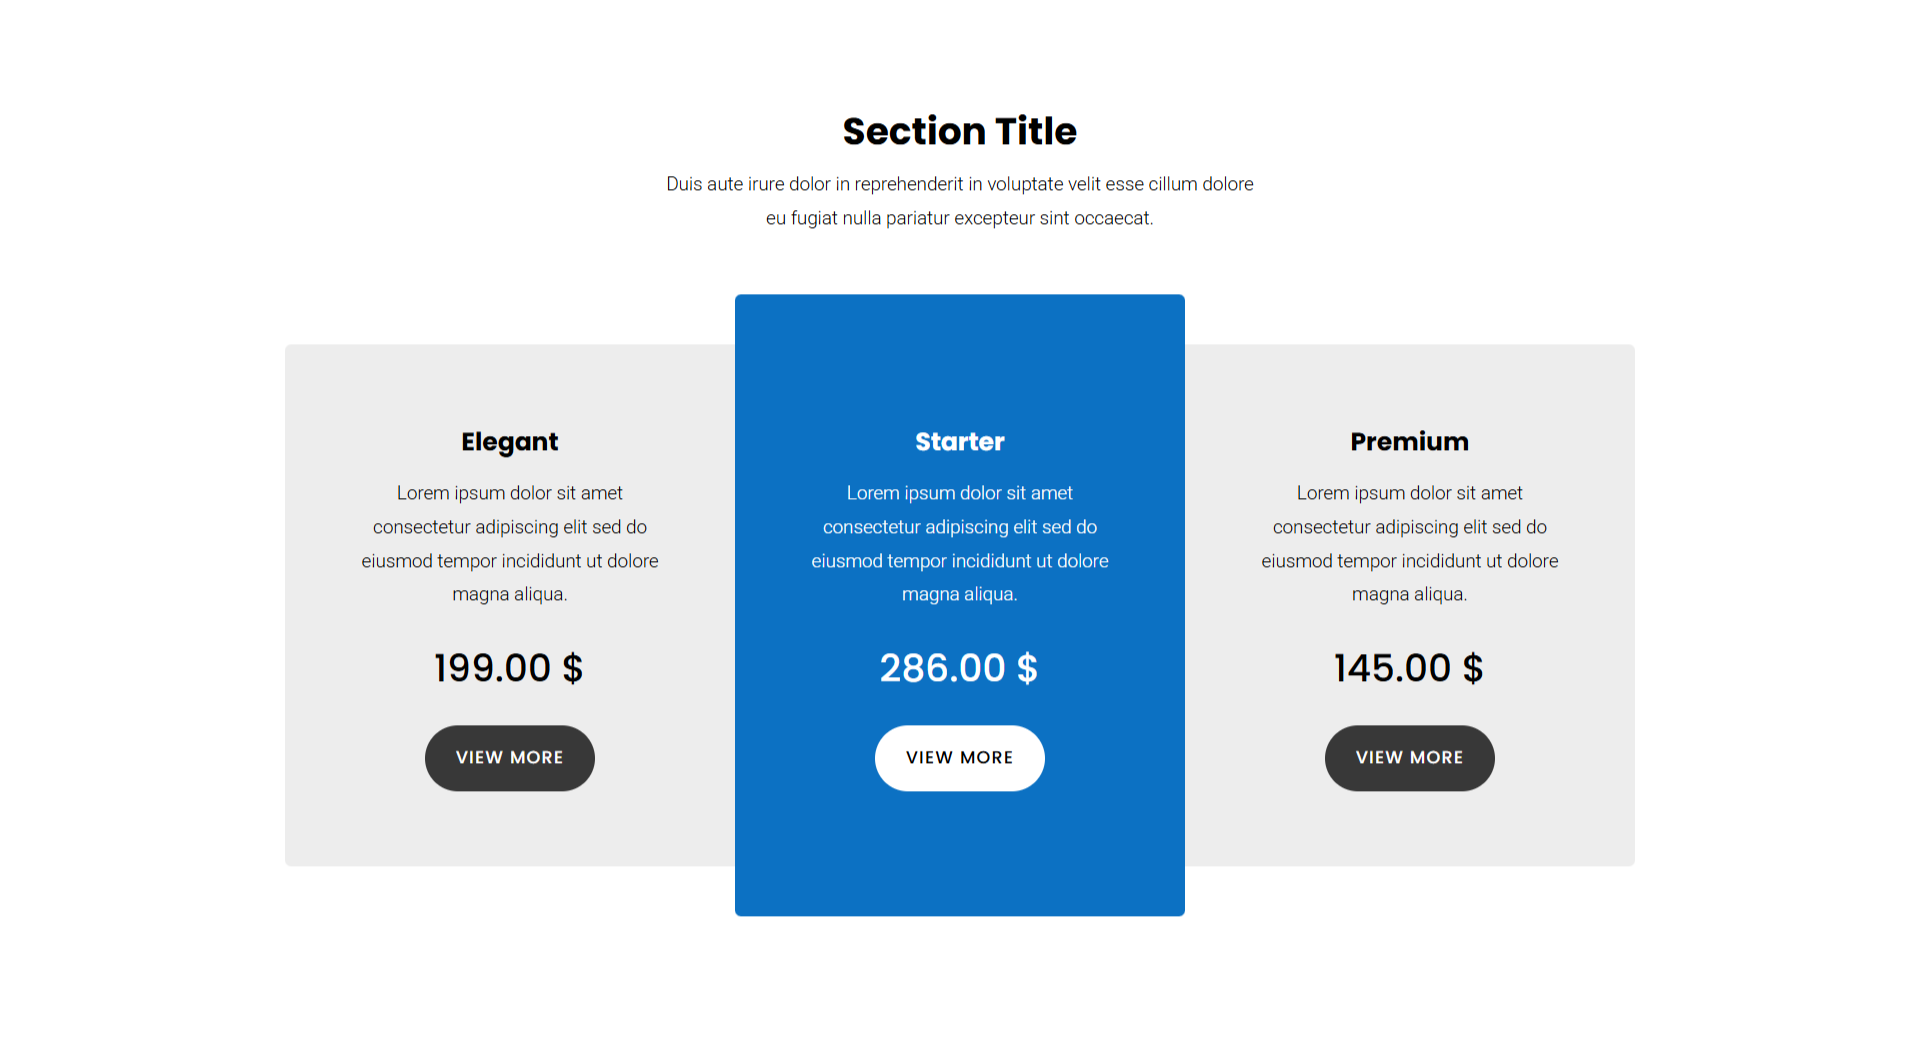1920x1050 pixels.
Task: Click the 145.00 $ price
Action: pos(1408,668)
